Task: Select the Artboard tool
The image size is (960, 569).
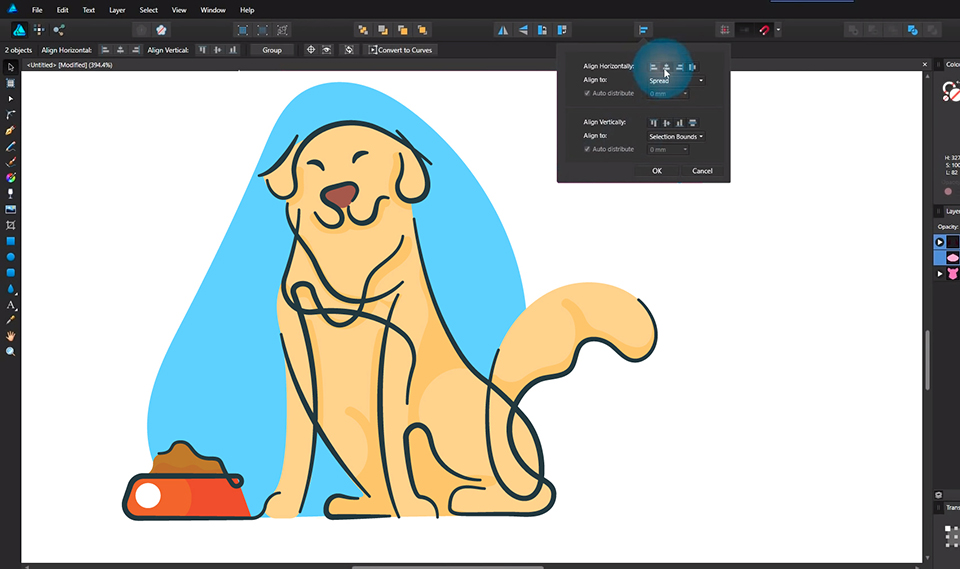Action: 10,83
